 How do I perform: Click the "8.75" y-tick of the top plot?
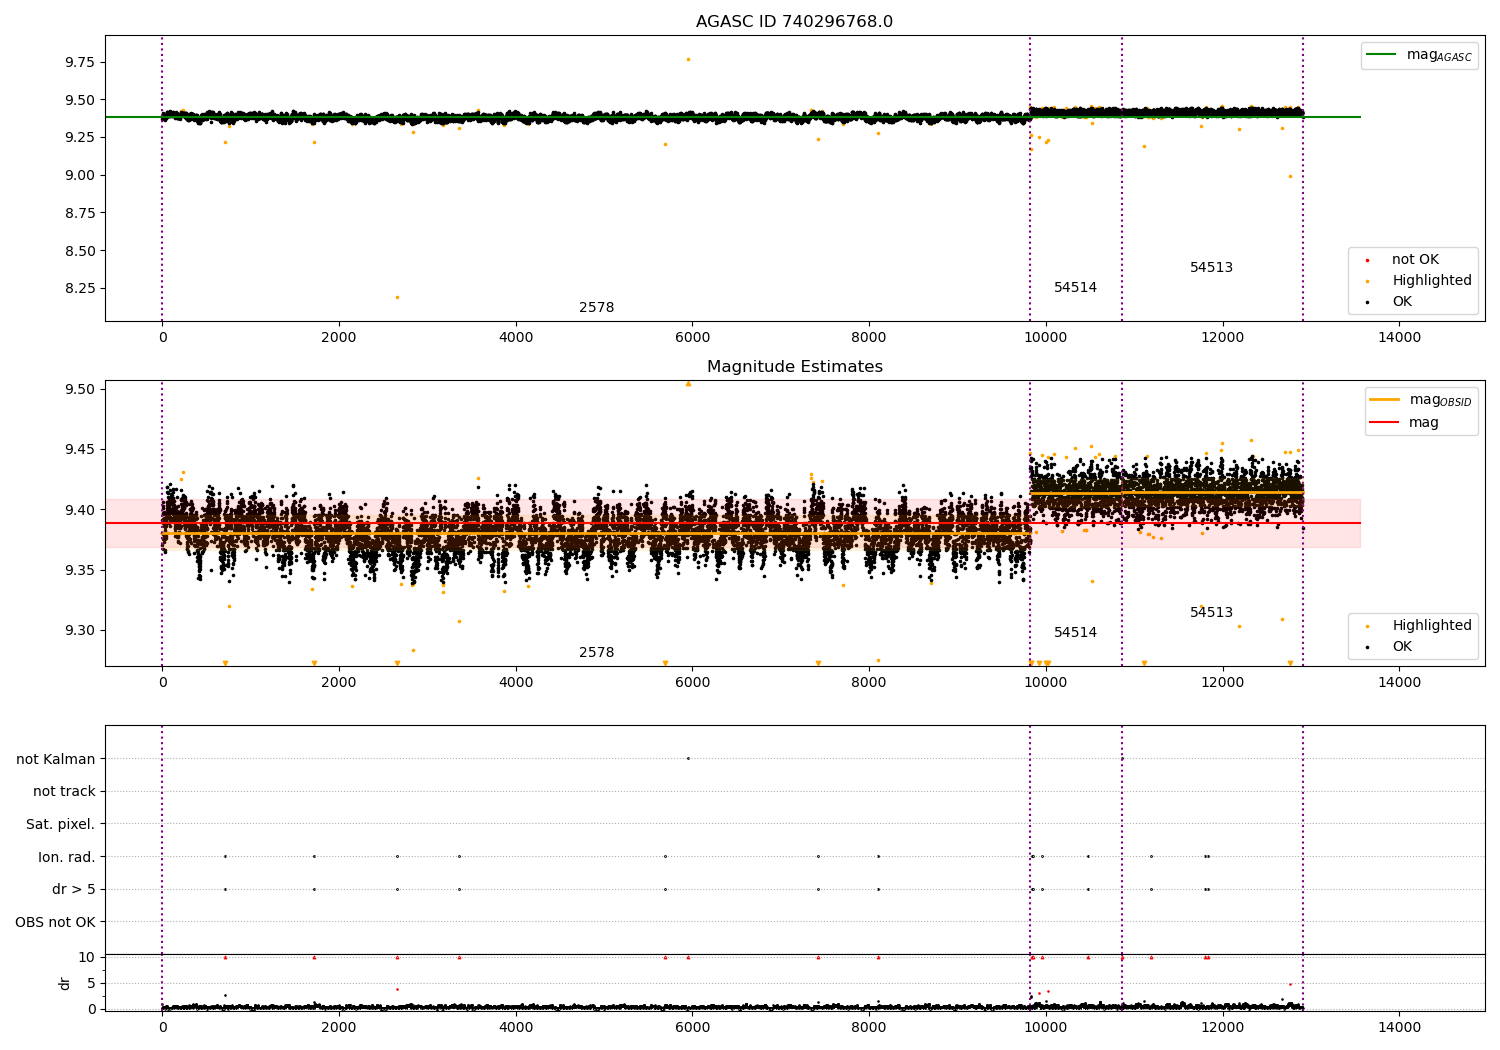(x=79, y=213)
